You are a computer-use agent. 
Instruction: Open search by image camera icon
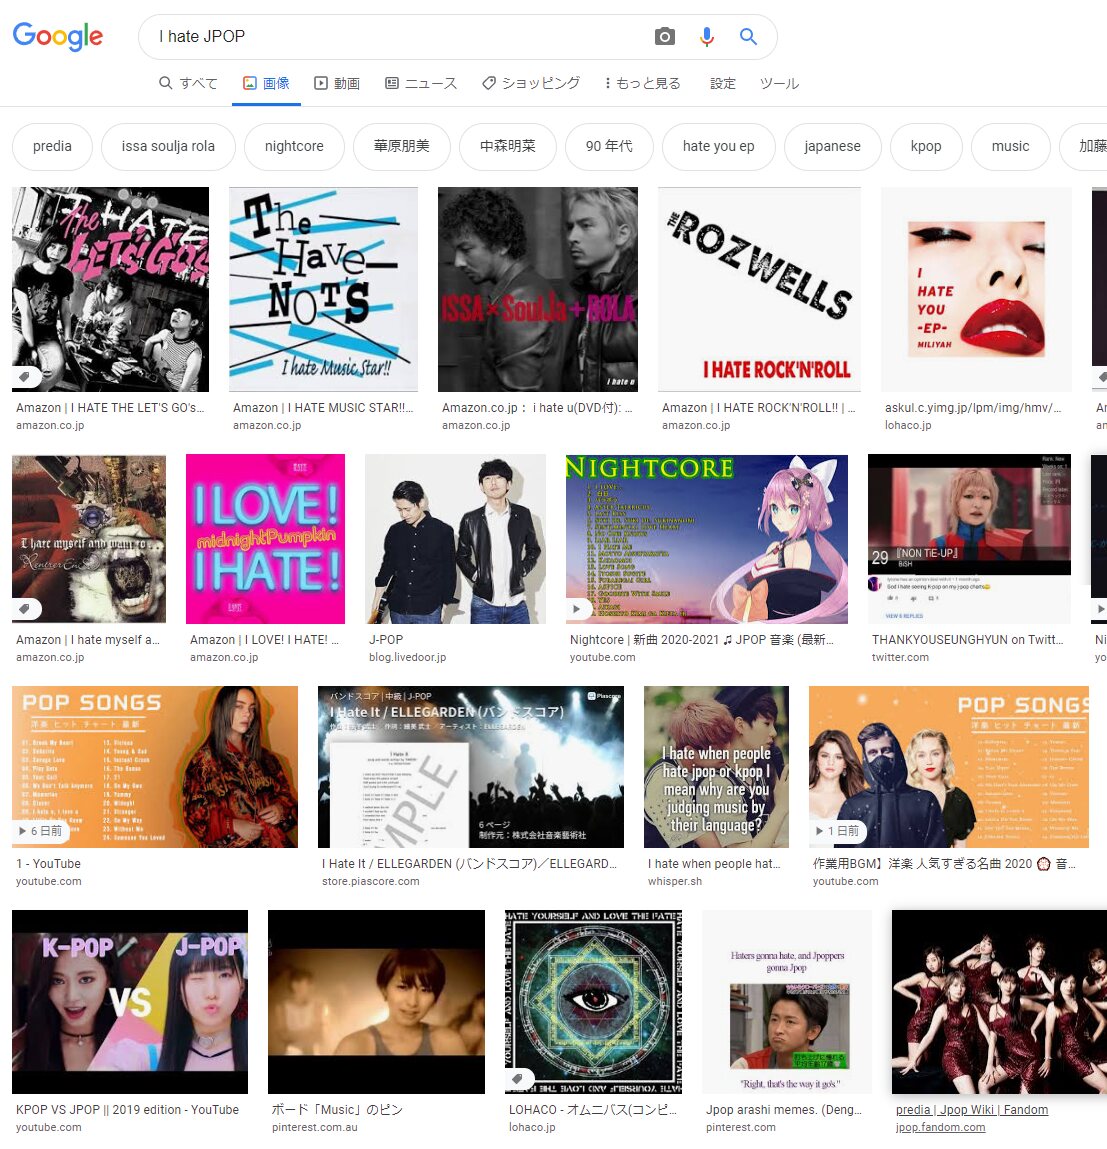pyautogui.click(x=665, y=37)
